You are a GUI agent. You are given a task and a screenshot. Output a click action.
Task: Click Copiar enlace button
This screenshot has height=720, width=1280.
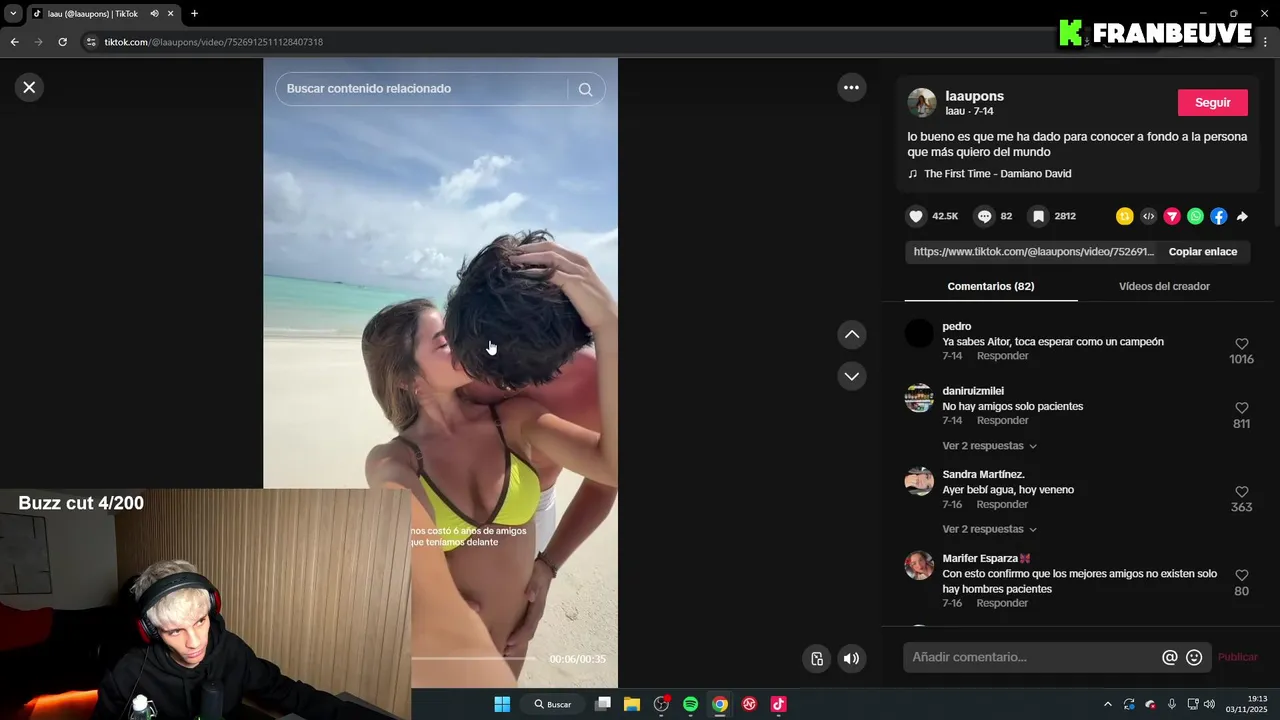(x=1203, y=252)
